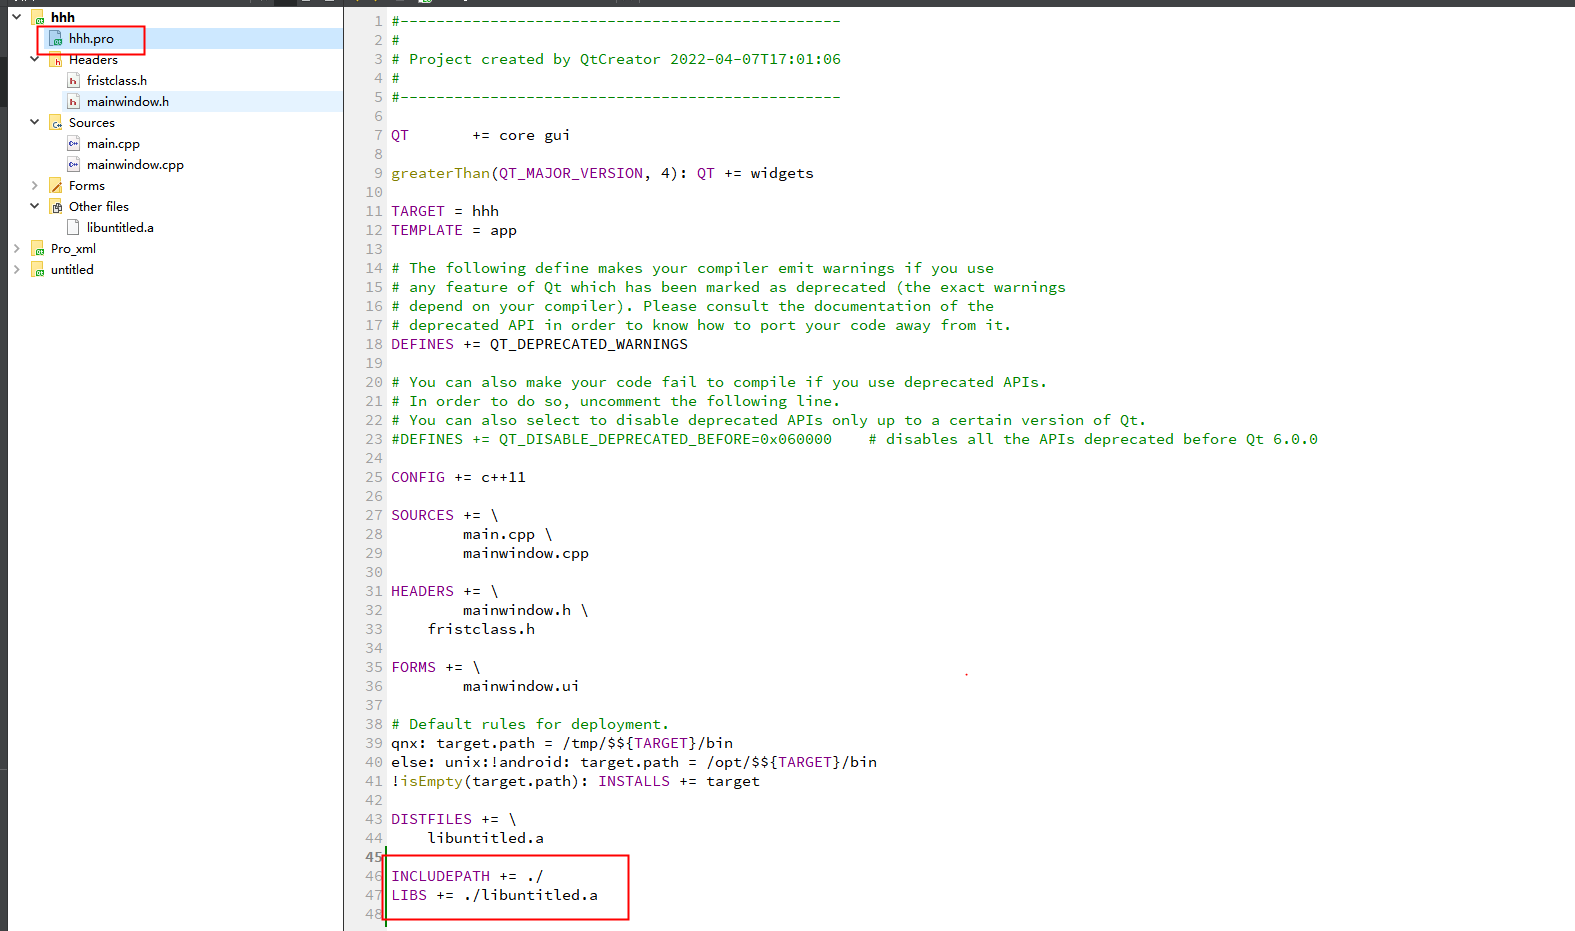
Task: Click the hhh project folder icon
Action: click(x=38, y=18)
